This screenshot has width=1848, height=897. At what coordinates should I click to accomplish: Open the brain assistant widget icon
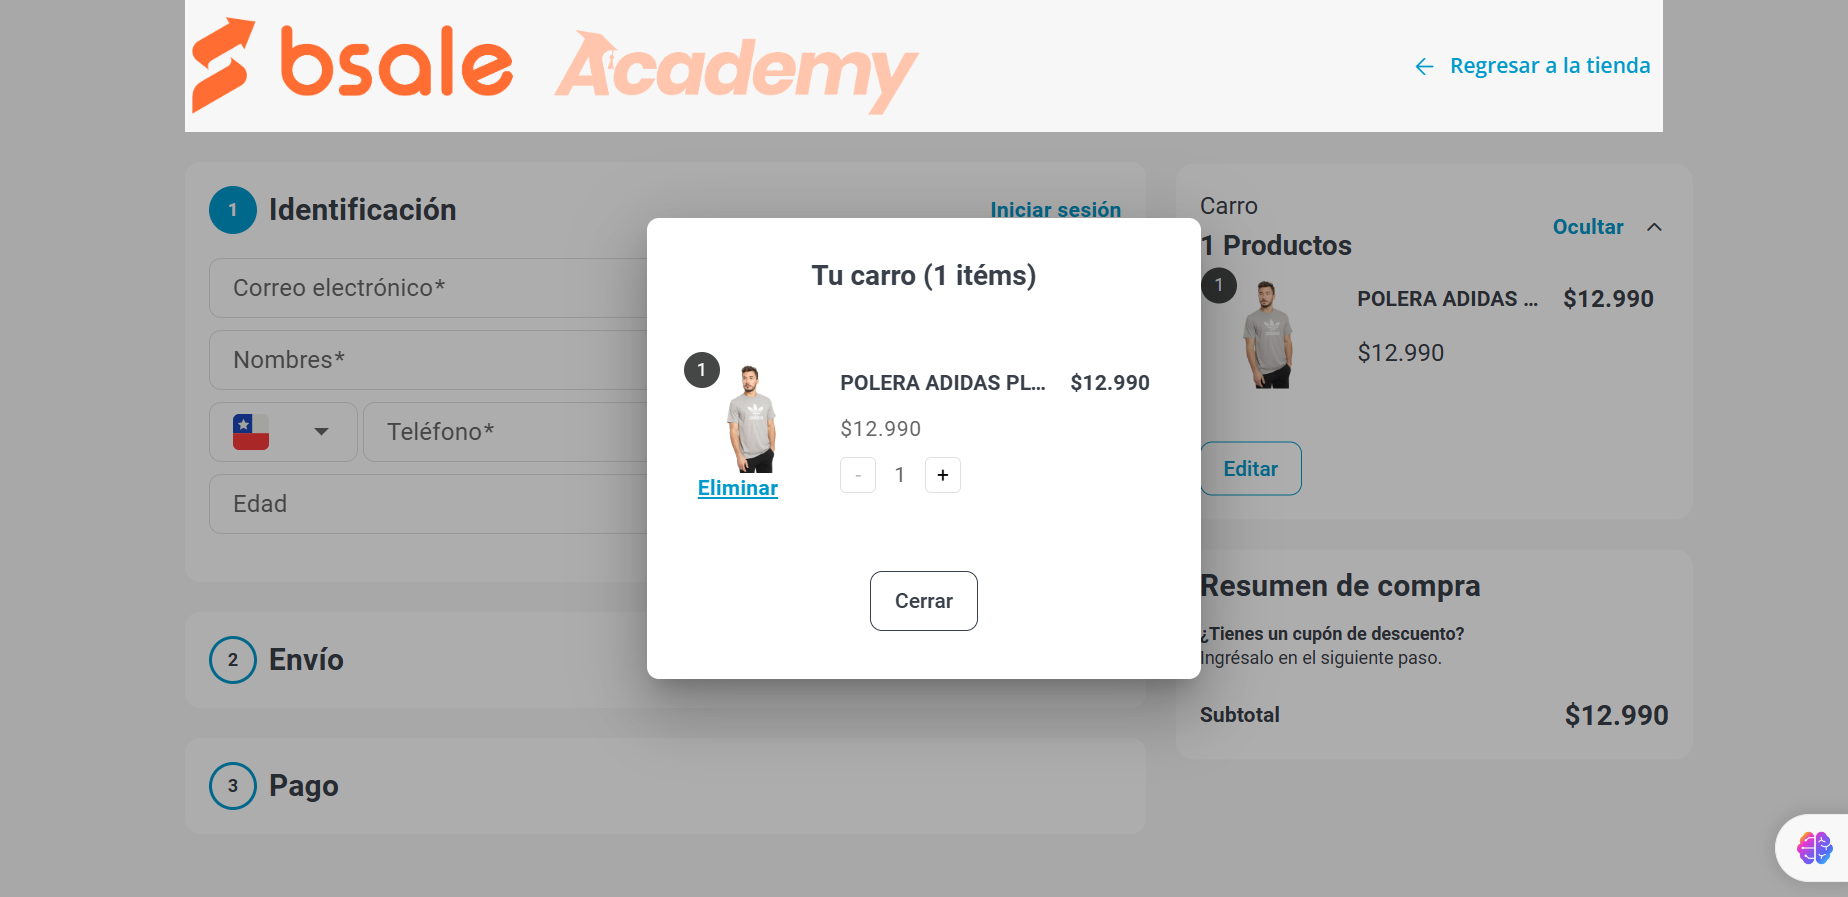[x=1814, y=848]
